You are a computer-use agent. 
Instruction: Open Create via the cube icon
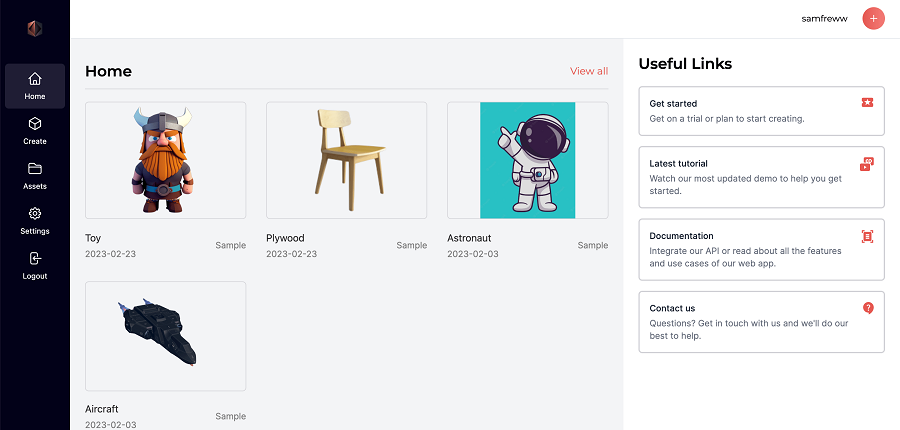point(35,124)
